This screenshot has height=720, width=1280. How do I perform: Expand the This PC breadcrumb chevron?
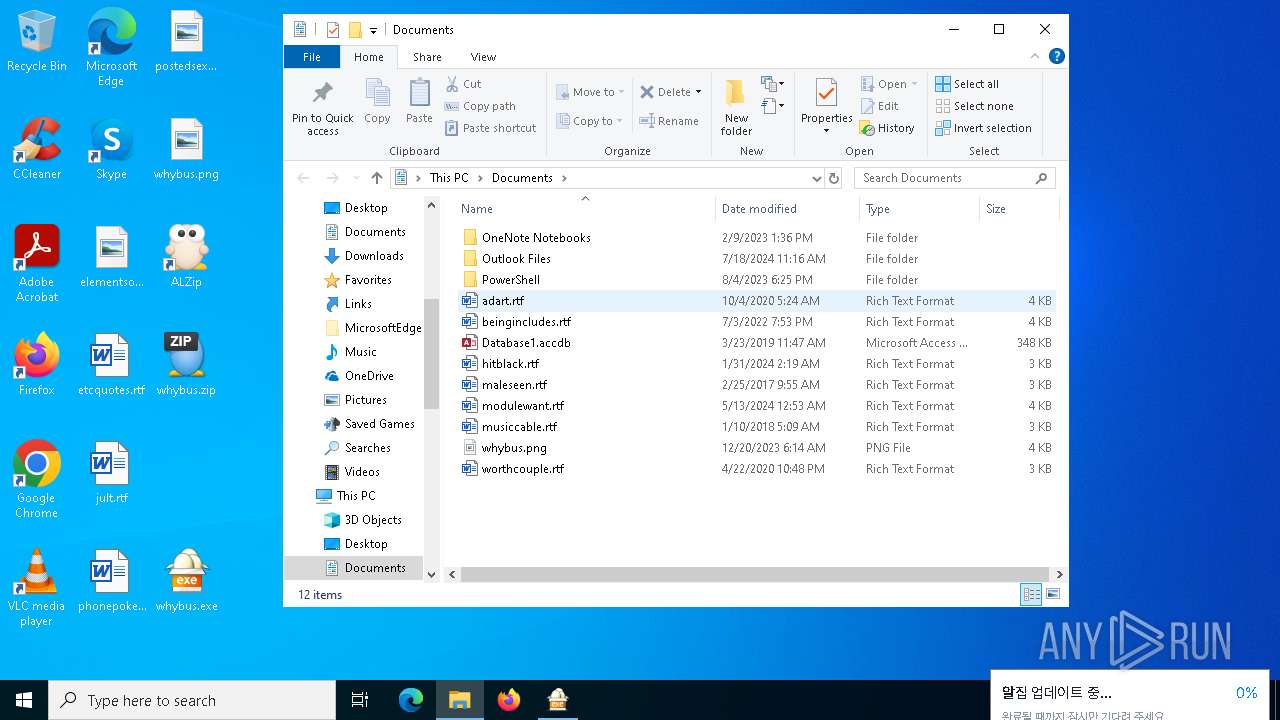click(x=480, y=178)
